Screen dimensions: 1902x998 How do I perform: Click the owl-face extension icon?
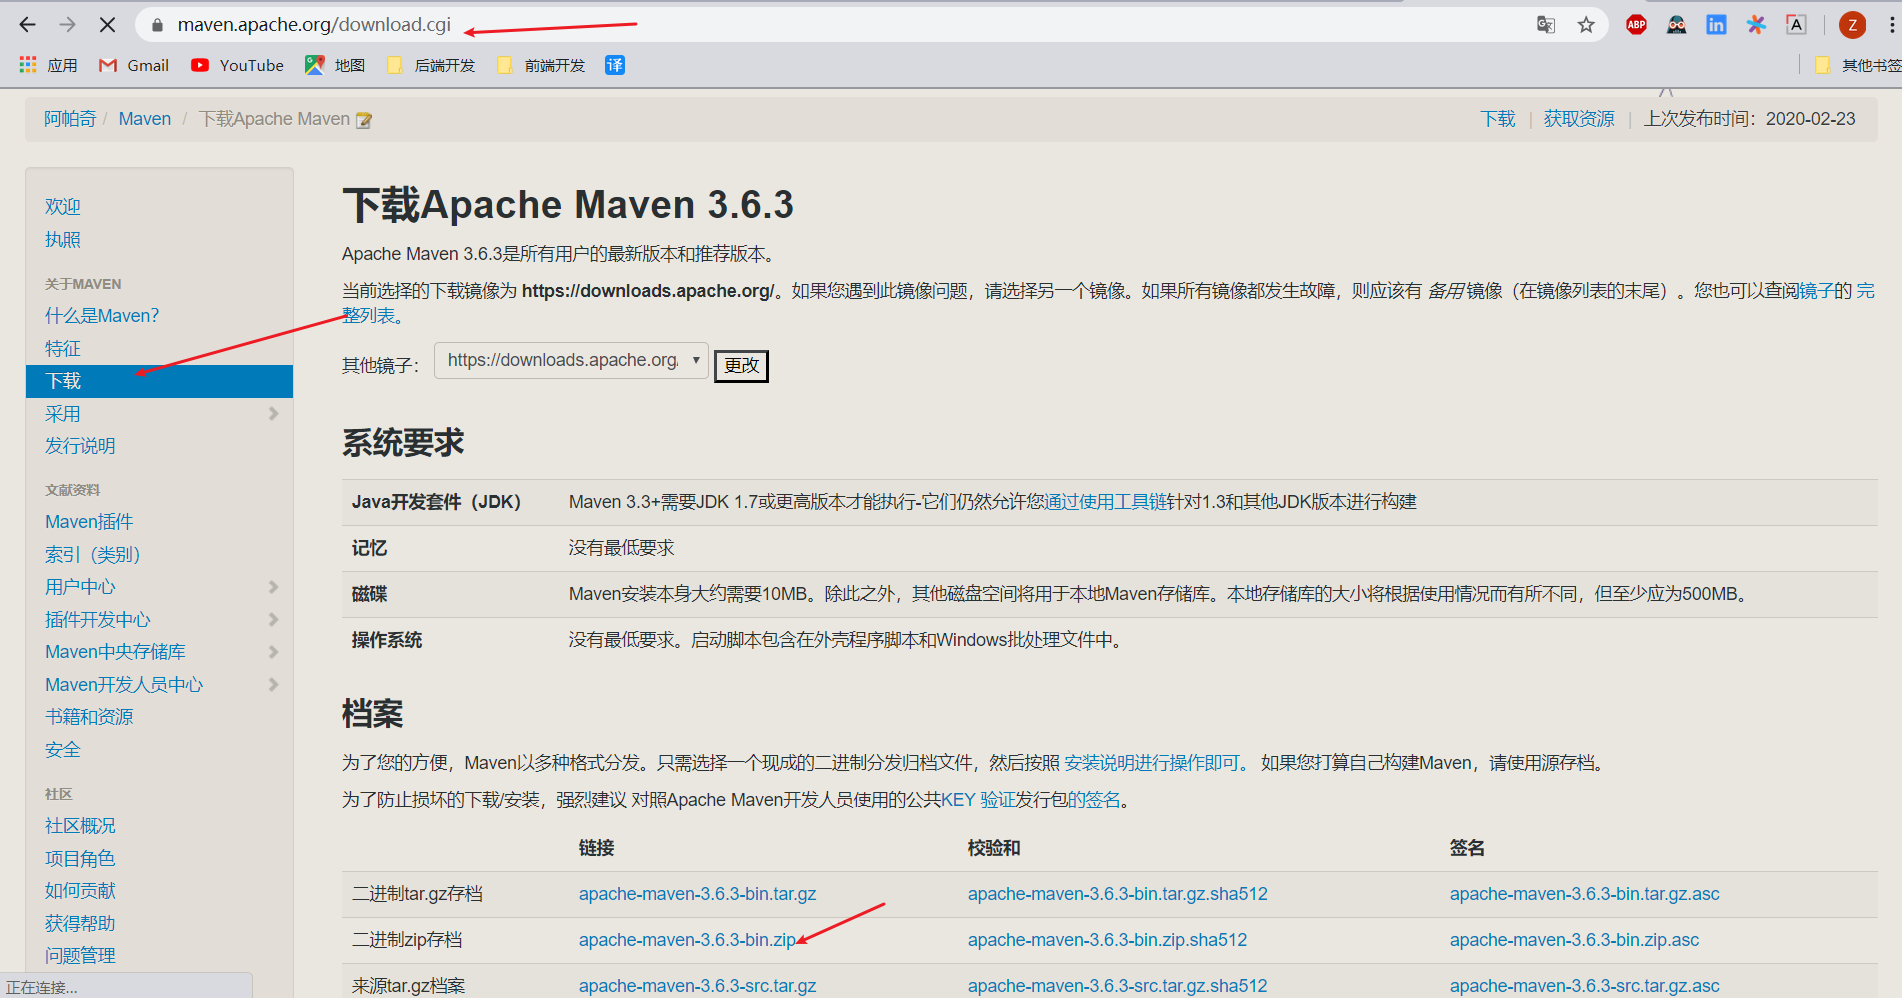[x=1676, y=25]
